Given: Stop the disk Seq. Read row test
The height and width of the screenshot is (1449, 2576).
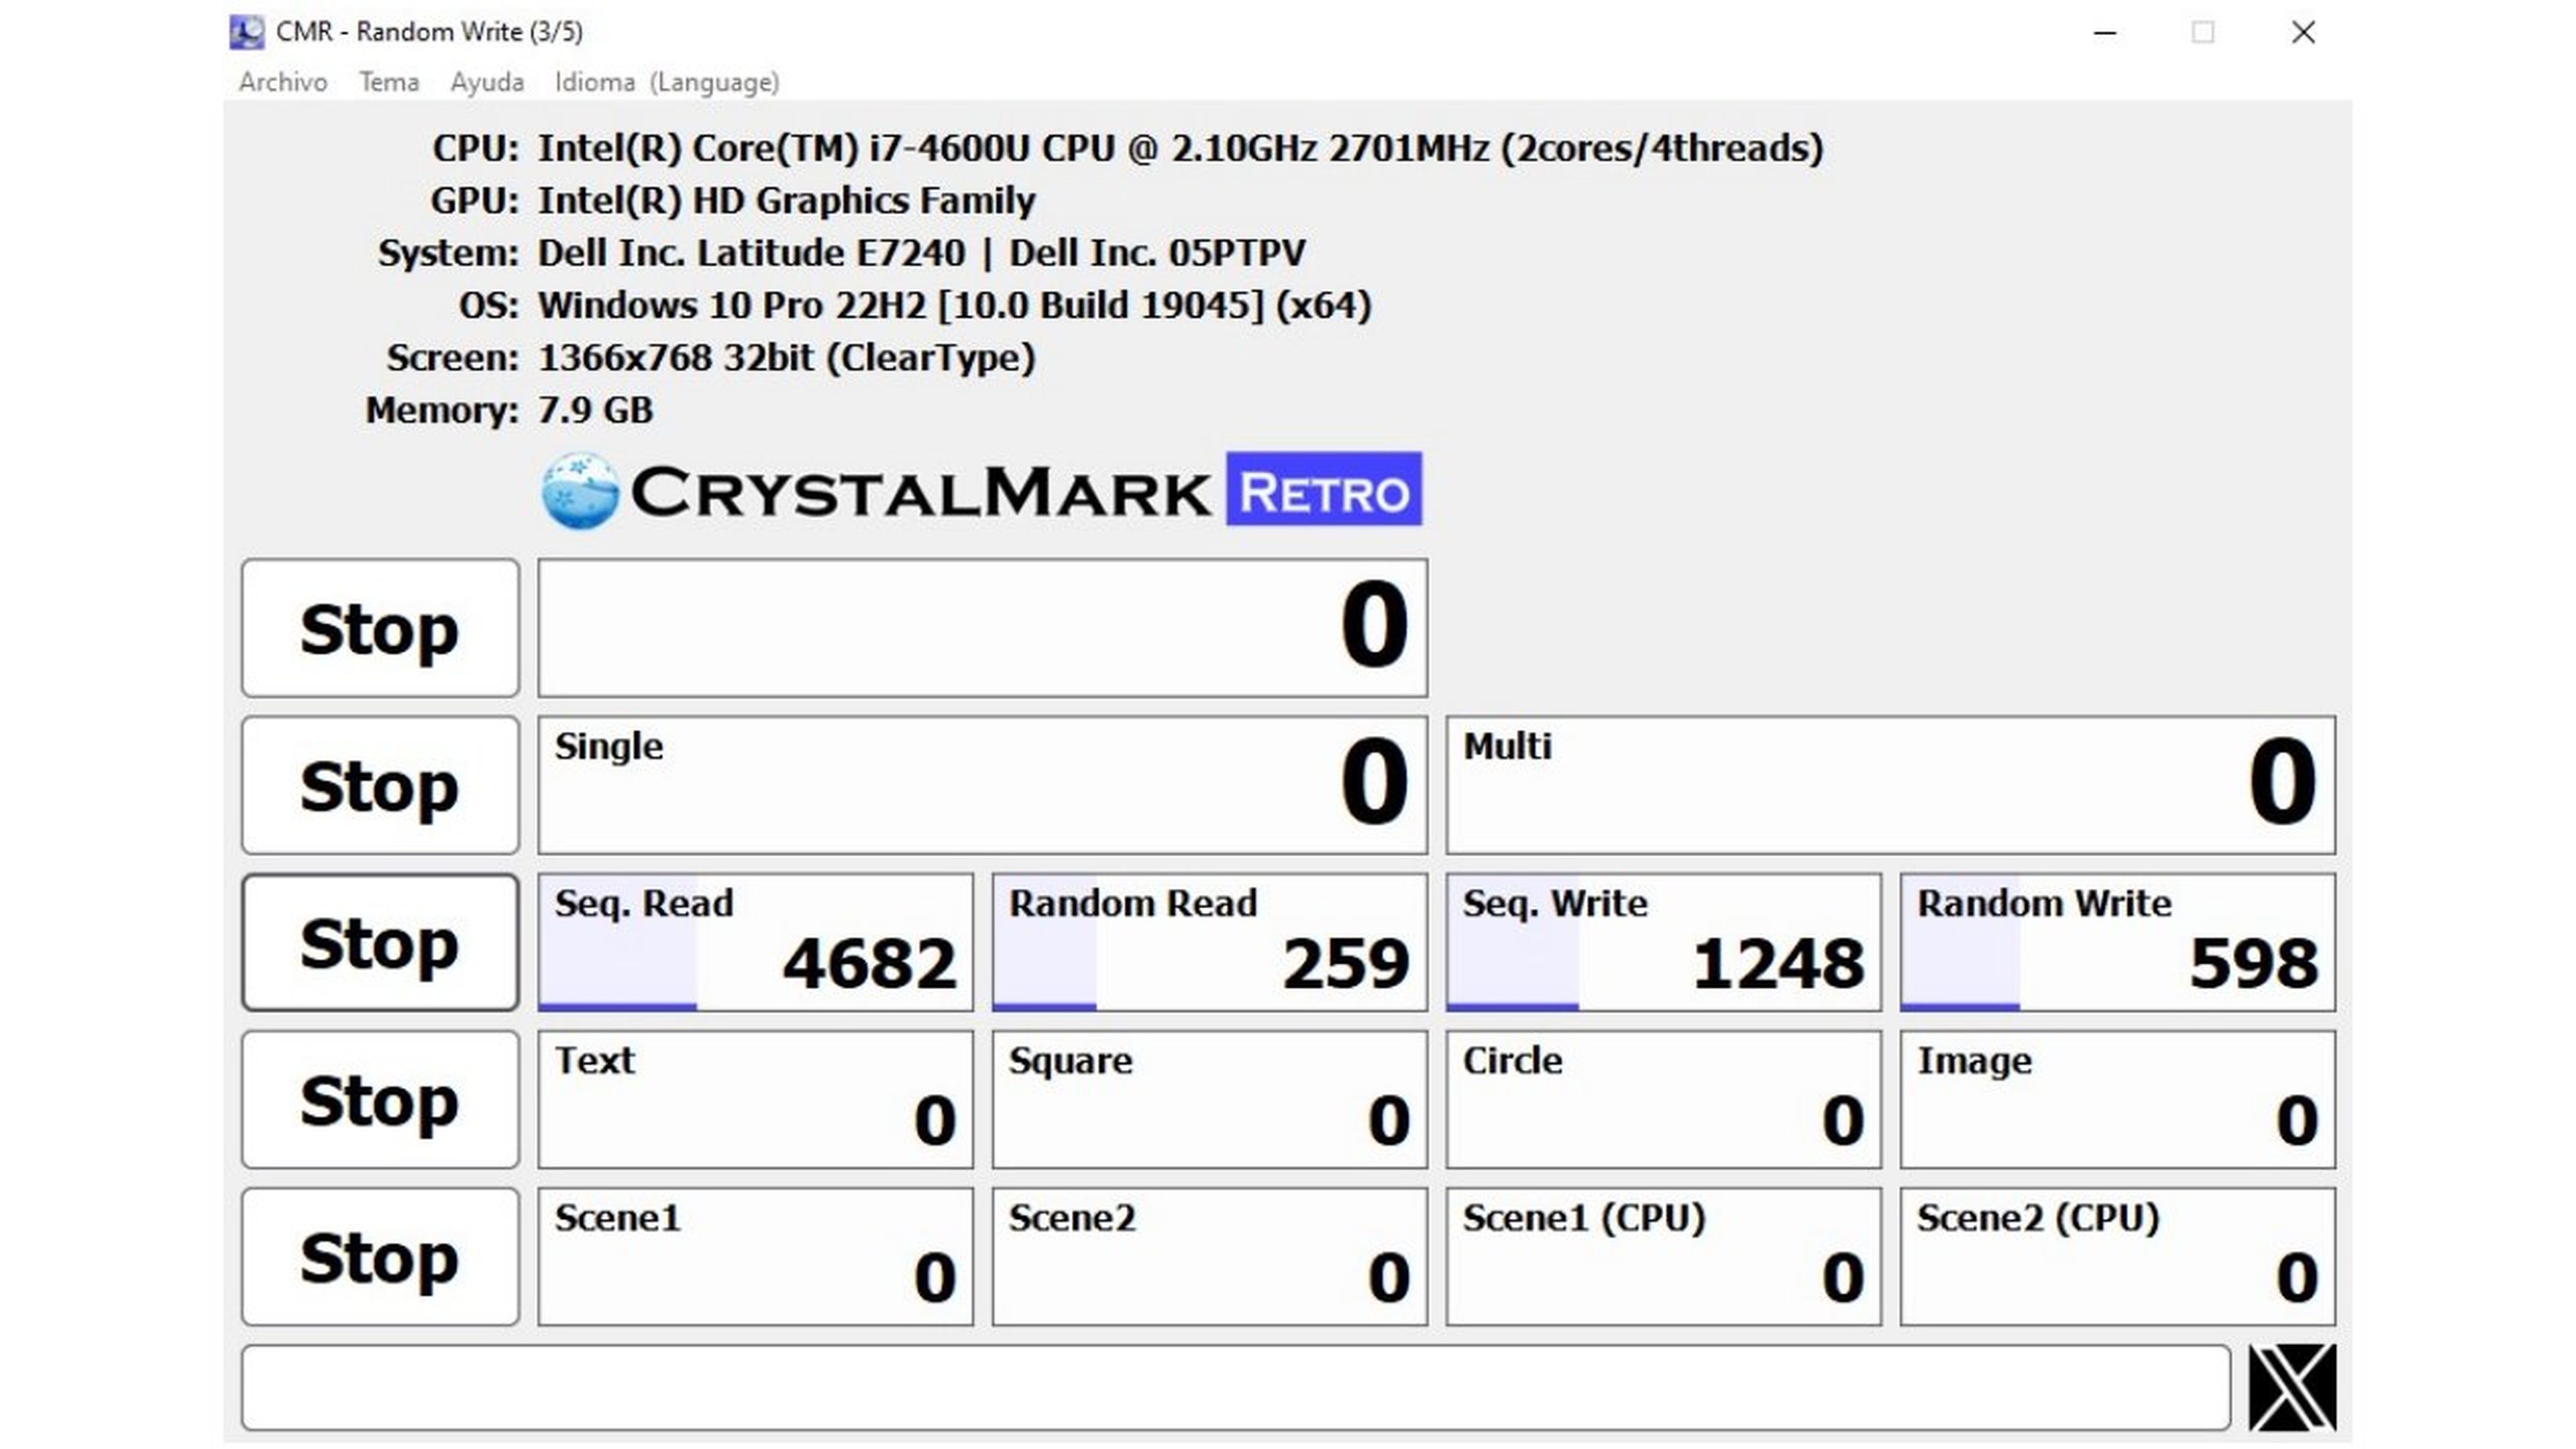Looking at the screenshot, I should (380, 942).
